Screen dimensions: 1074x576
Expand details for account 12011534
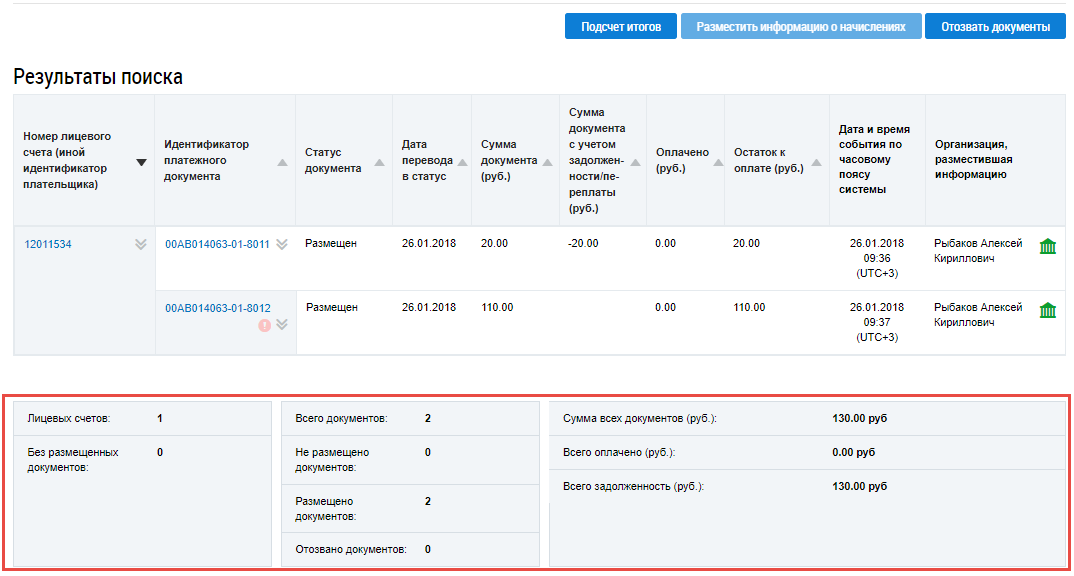141,245
